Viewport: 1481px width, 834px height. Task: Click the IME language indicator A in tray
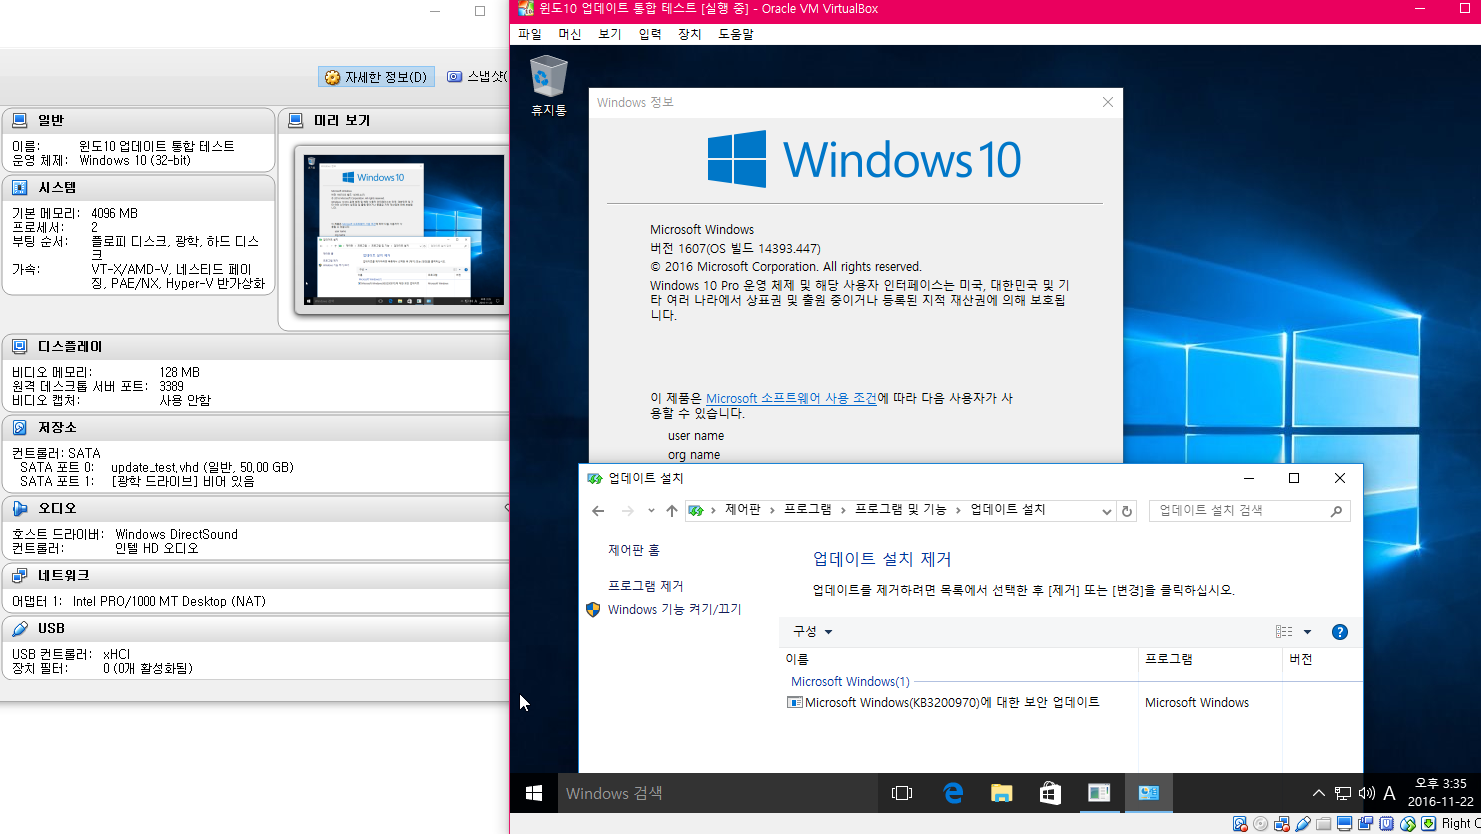[x=1389, y=794]
